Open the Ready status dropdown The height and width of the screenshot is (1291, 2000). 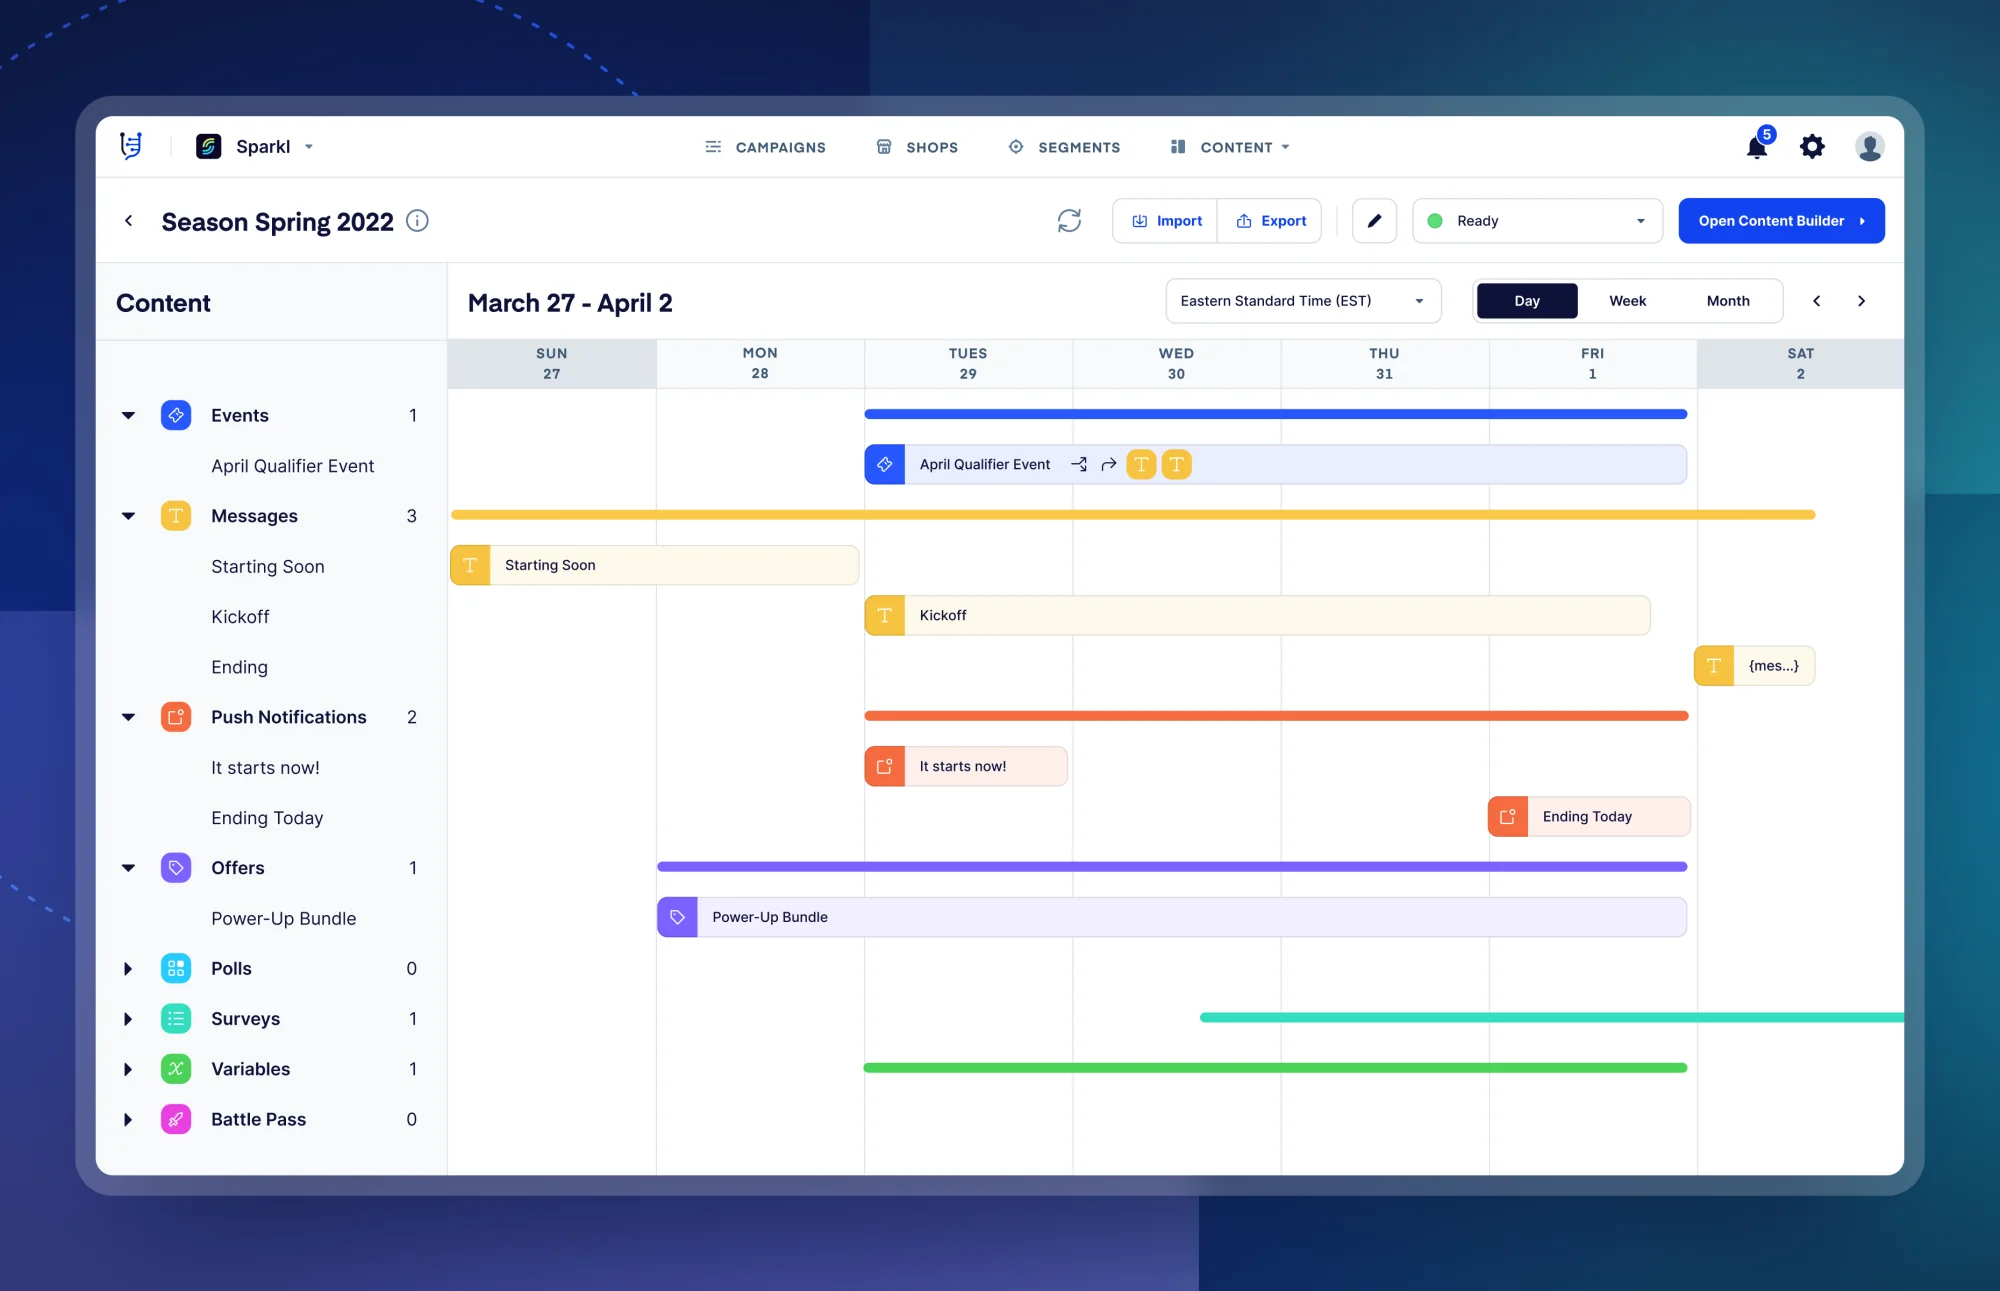click(1537, 221)
